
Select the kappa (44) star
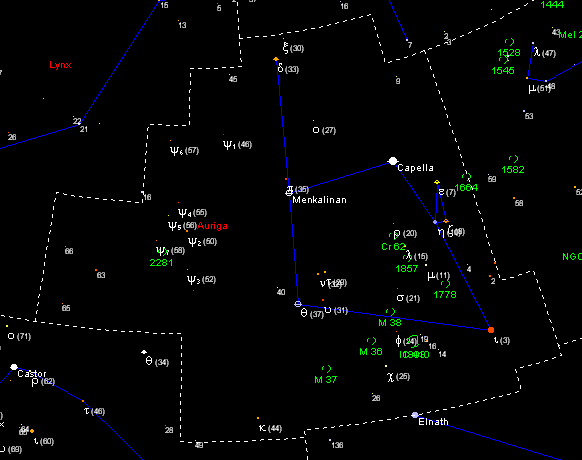click(x=258, y=418)
